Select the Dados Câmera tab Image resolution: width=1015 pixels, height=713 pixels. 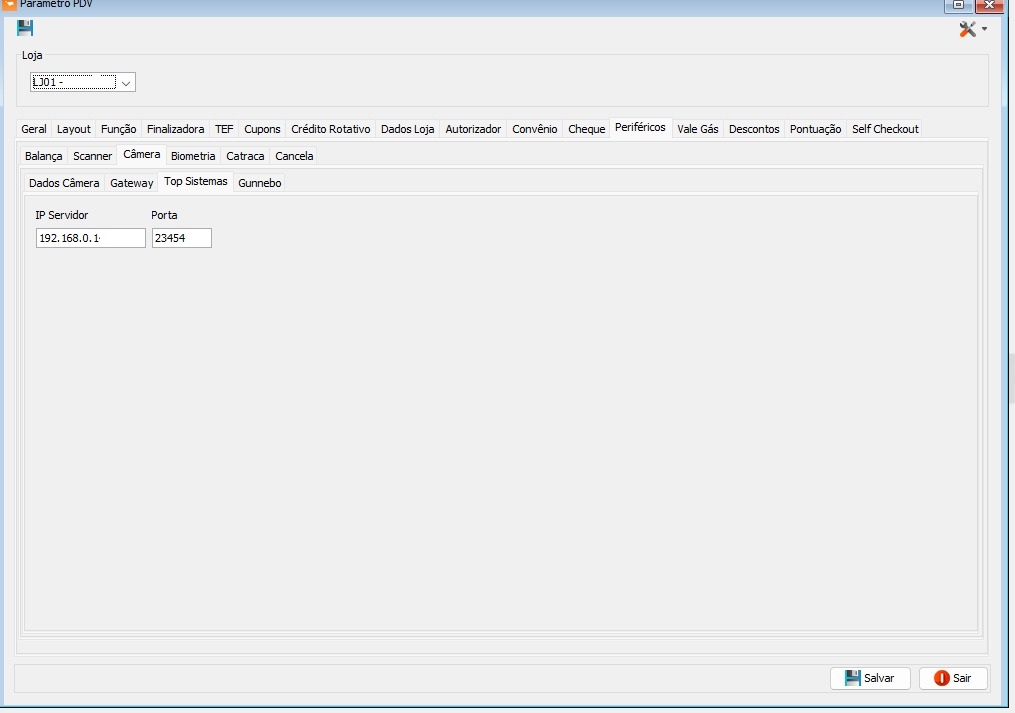point(64,183)
